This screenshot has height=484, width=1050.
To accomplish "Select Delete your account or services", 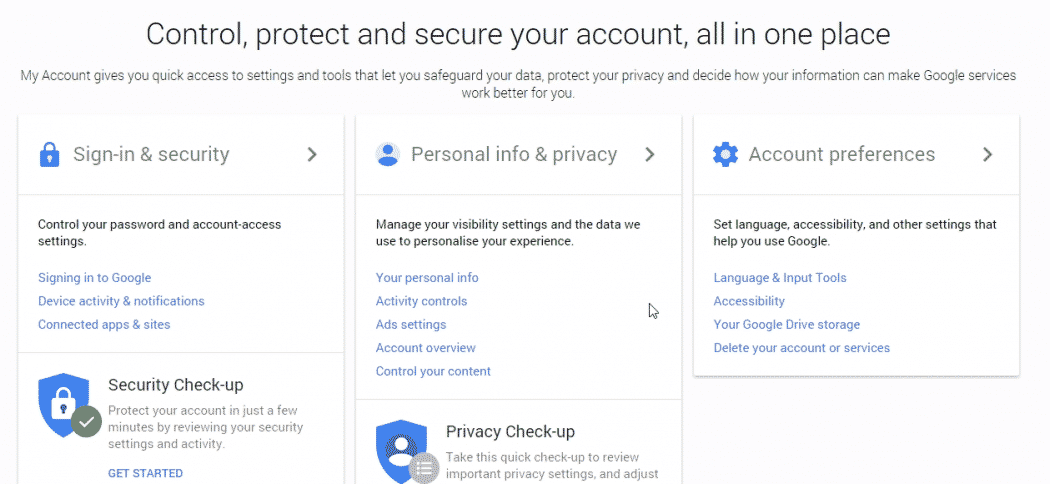I will (802, 348).
